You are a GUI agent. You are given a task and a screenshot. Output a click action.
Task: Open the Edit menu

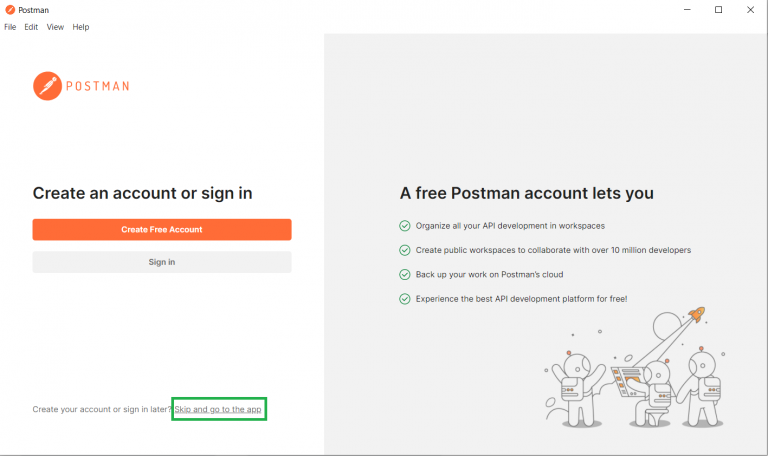pyautogui.click(x=31, y=27)
